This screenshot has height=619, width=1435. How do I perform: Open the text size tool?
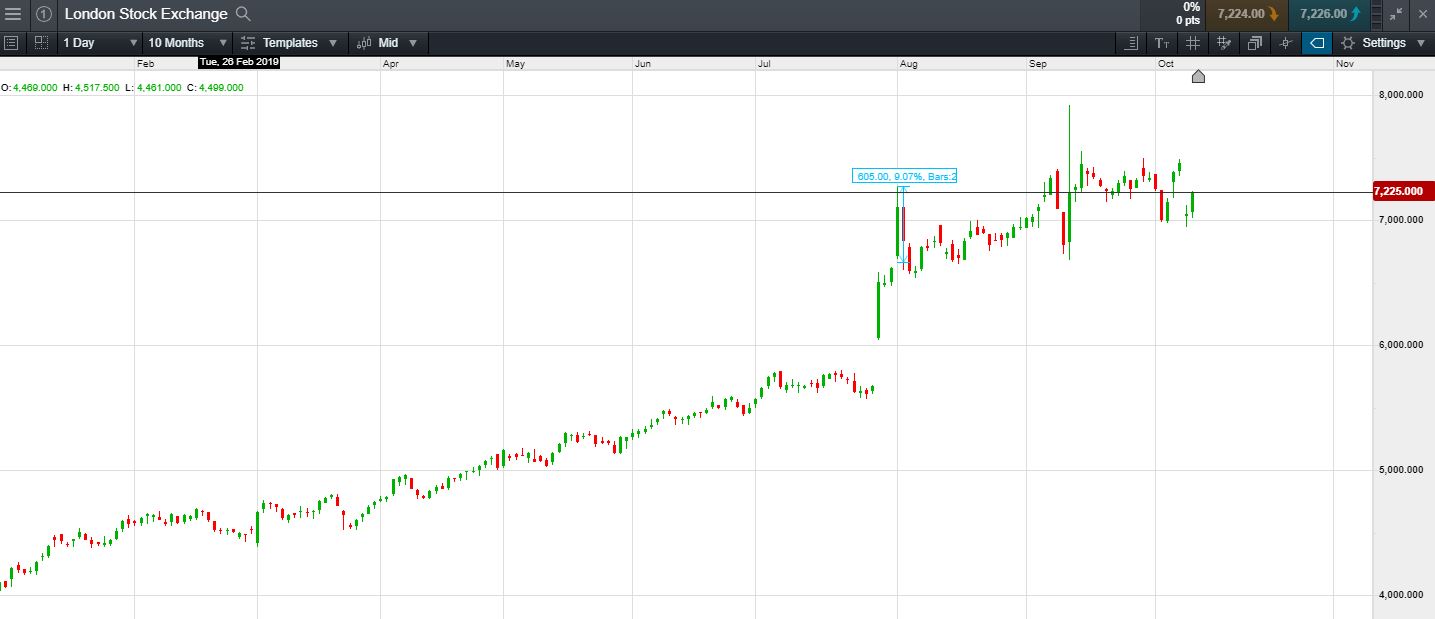(x=1162, y=43)
